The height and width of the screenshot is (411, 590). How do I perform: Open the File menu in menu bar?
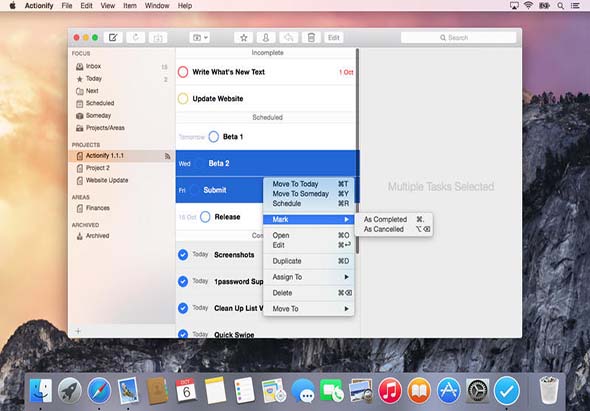click(67, 6)
